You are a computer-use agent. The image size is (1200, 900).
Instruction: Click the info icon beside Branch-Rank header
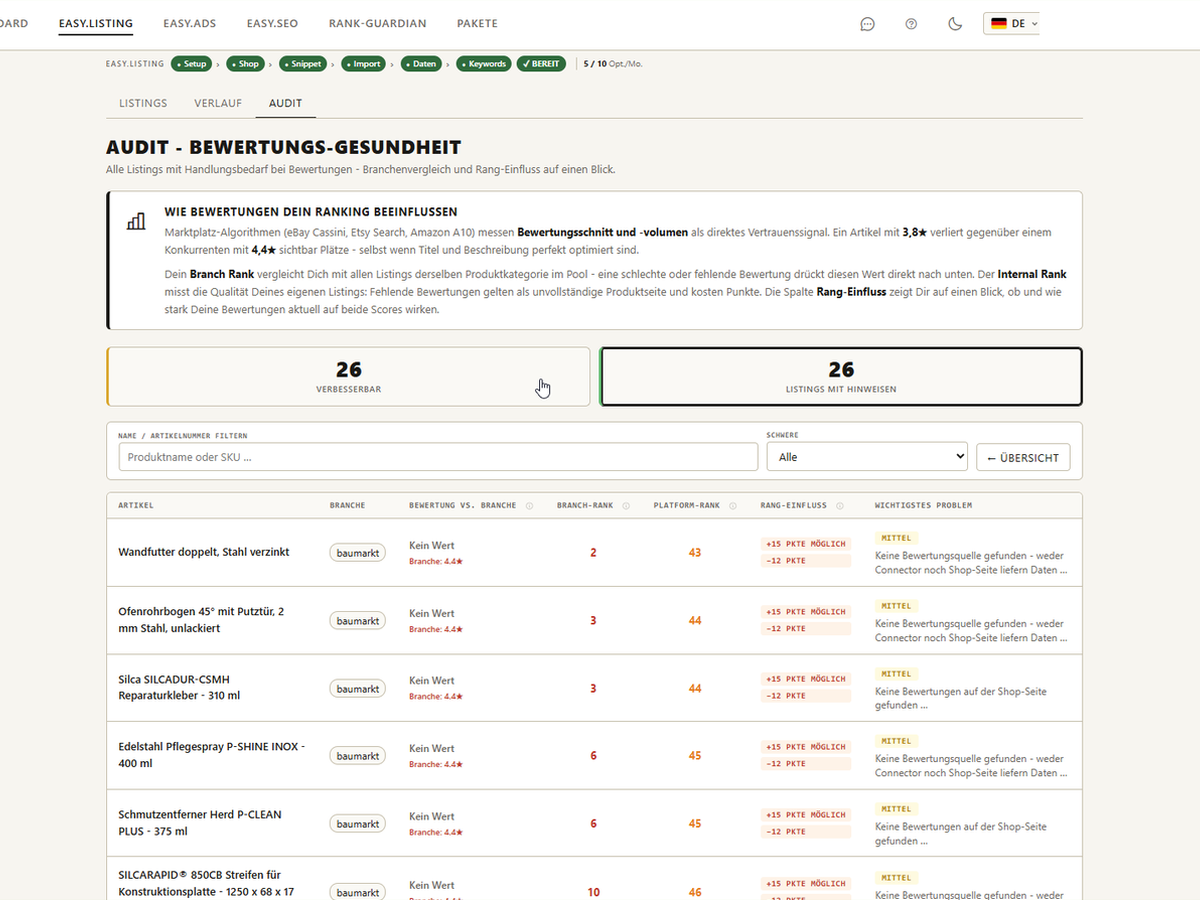(626, 506)
